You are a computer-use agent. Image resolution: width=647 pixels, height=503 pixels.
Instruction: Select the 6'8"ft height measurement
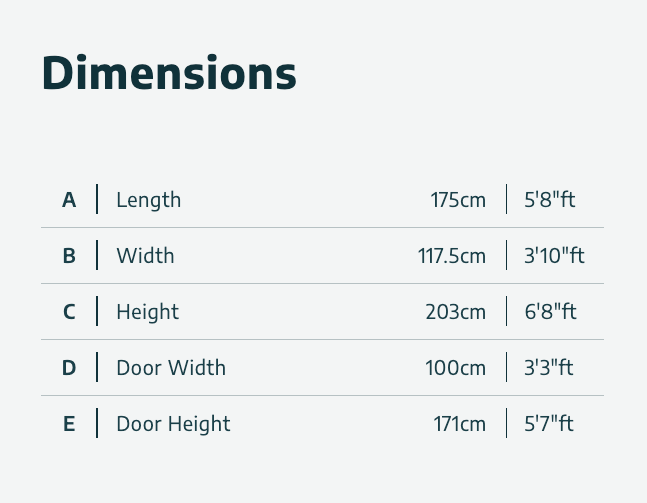pyautogui.click(x=550, y=312)
